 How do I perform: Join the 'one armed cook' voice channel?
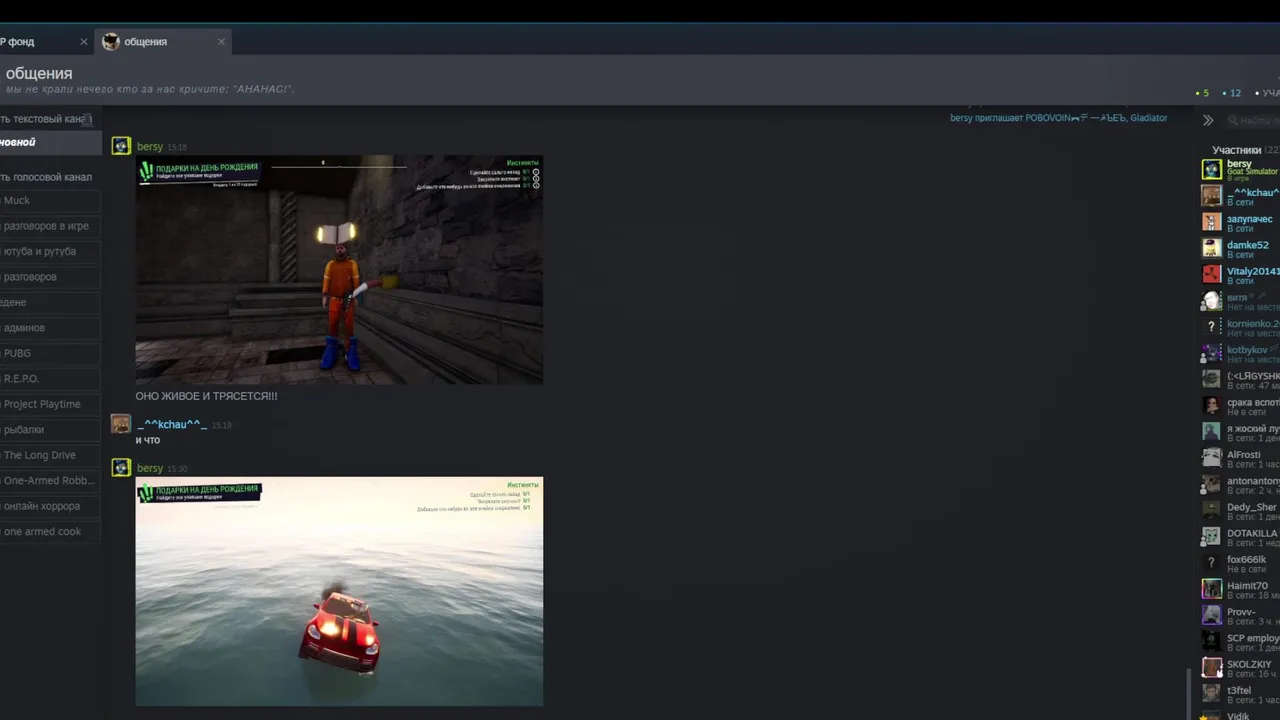[50, 532]
